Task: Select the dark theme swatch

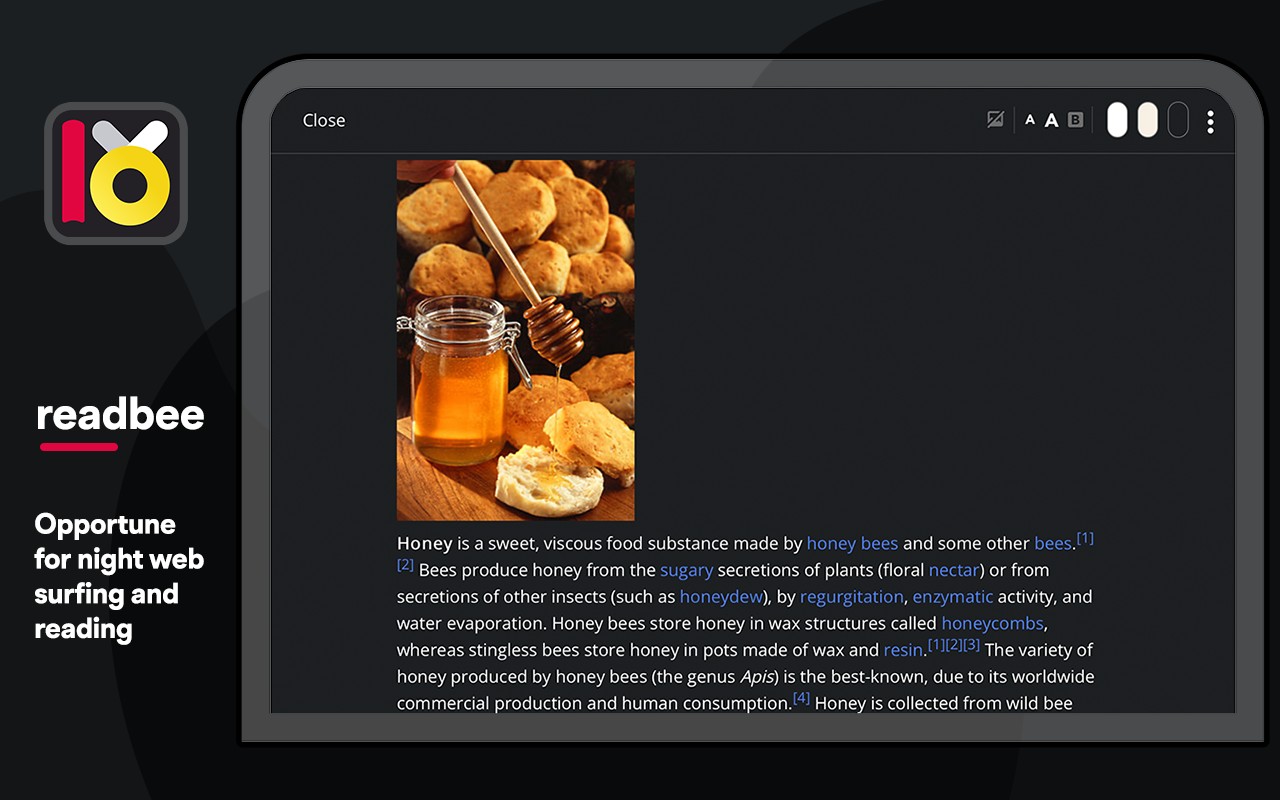Action: point(1178,120)
